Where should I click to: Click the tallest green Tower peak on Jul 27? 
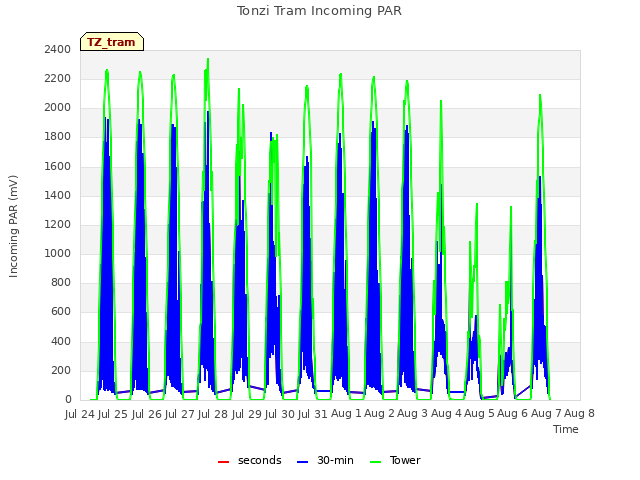pos(208,59)
